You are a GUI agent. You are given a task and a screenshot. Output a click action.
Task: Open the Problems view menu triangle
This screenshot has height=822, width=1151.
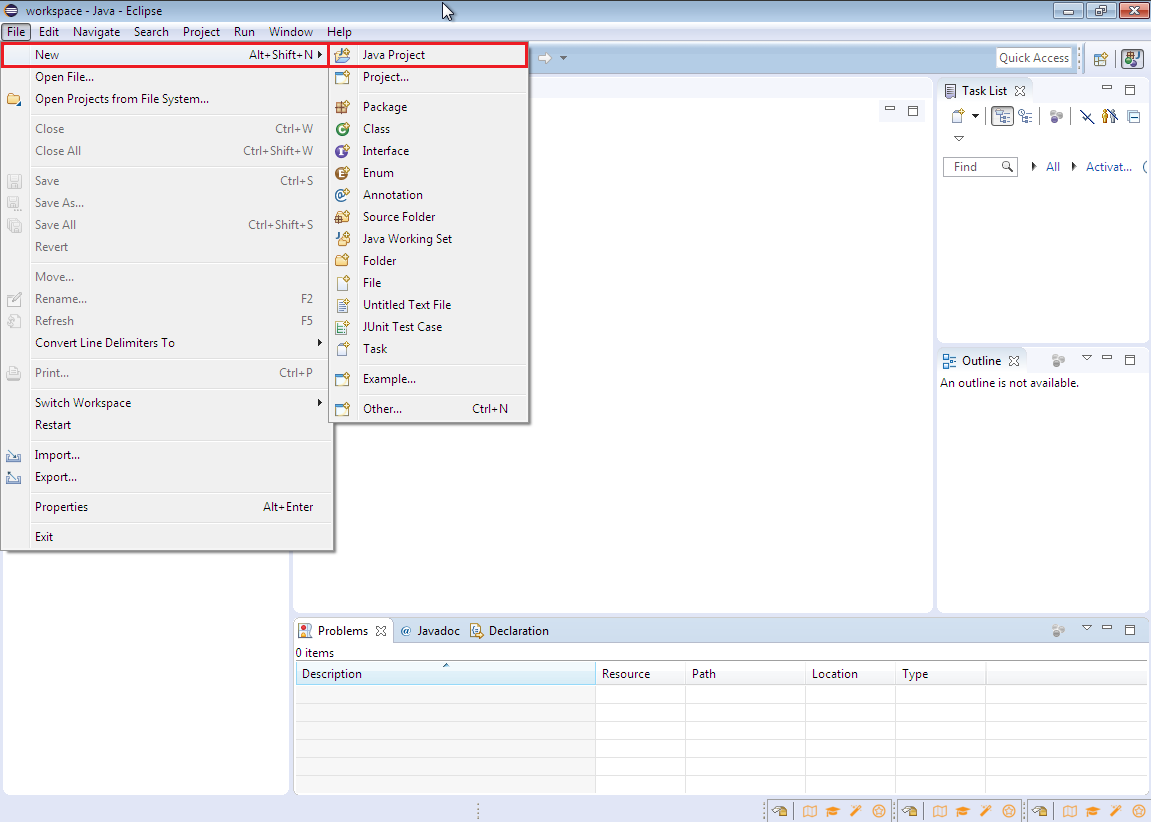pyautogui.click(x=1086, y=628)
